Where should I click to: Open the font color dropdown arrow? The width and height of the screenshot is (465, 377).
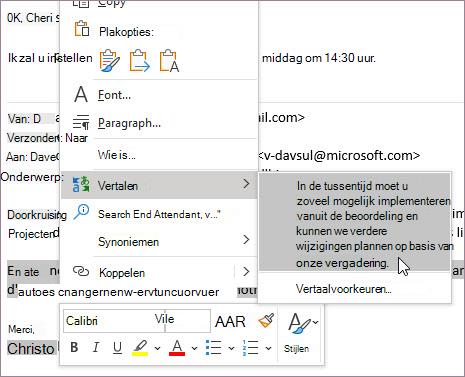point(194,349)
